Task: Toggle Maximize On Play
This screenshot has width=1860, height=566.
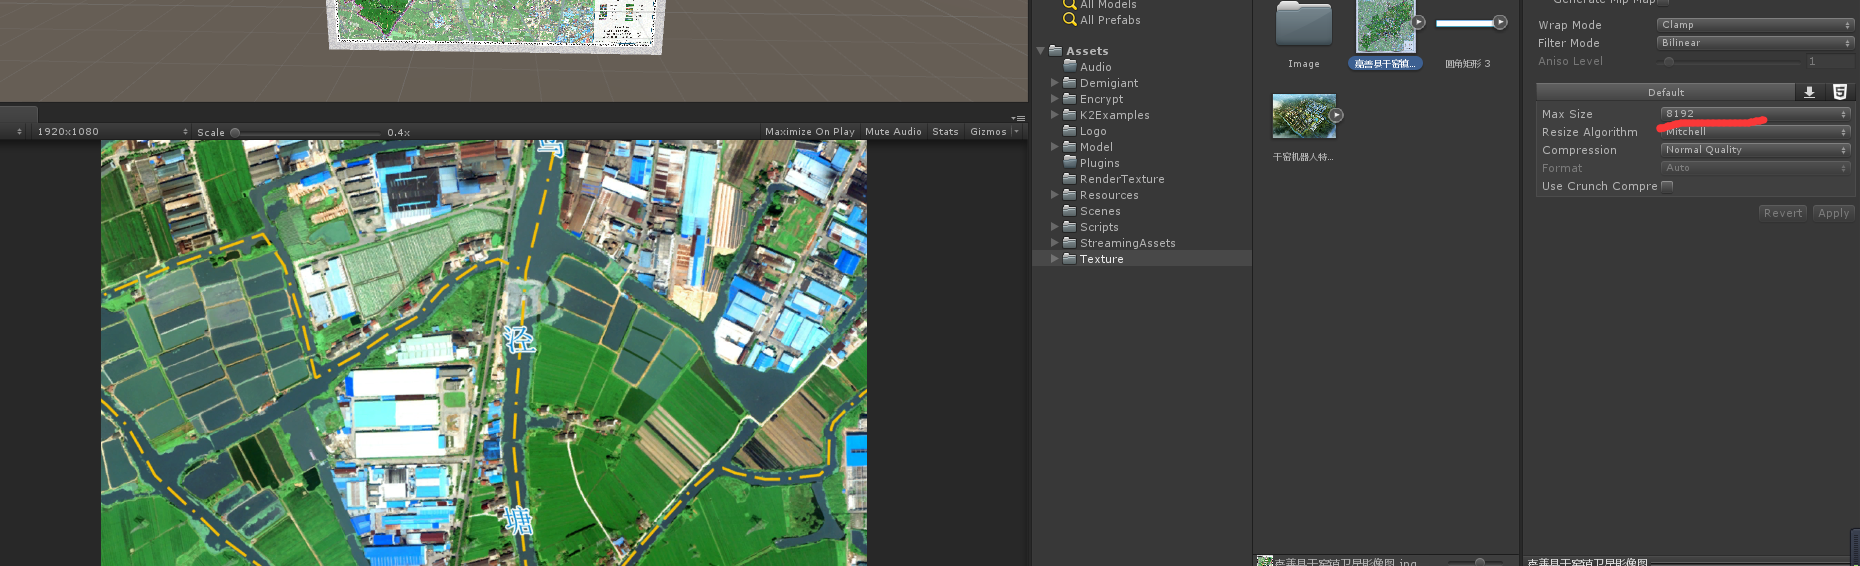Action: [x=810, y=132]
